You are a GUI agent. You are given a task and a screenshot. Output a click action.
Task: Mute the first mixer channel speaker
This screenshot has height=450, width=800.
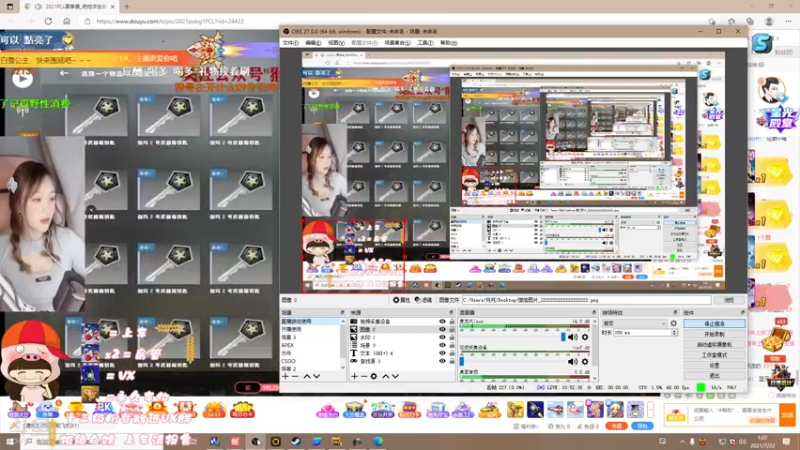[x=573, y=337]
